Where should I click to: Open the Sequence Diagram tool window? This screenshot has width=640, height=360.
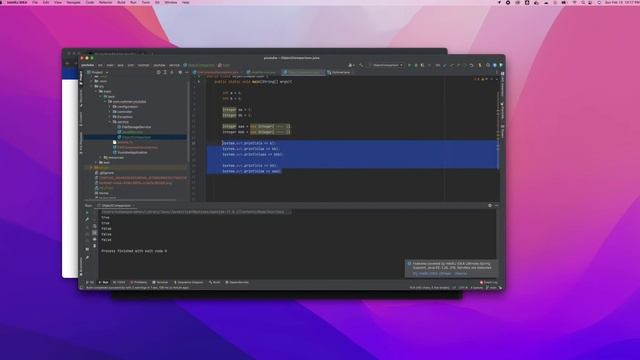point(189,282)
